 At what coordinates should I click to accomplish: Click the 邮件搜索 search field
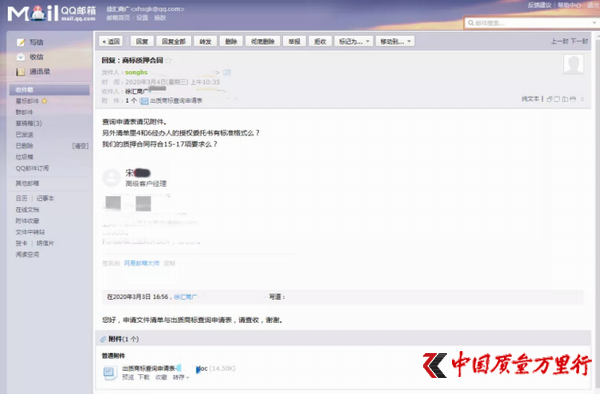tap(531, 23)
